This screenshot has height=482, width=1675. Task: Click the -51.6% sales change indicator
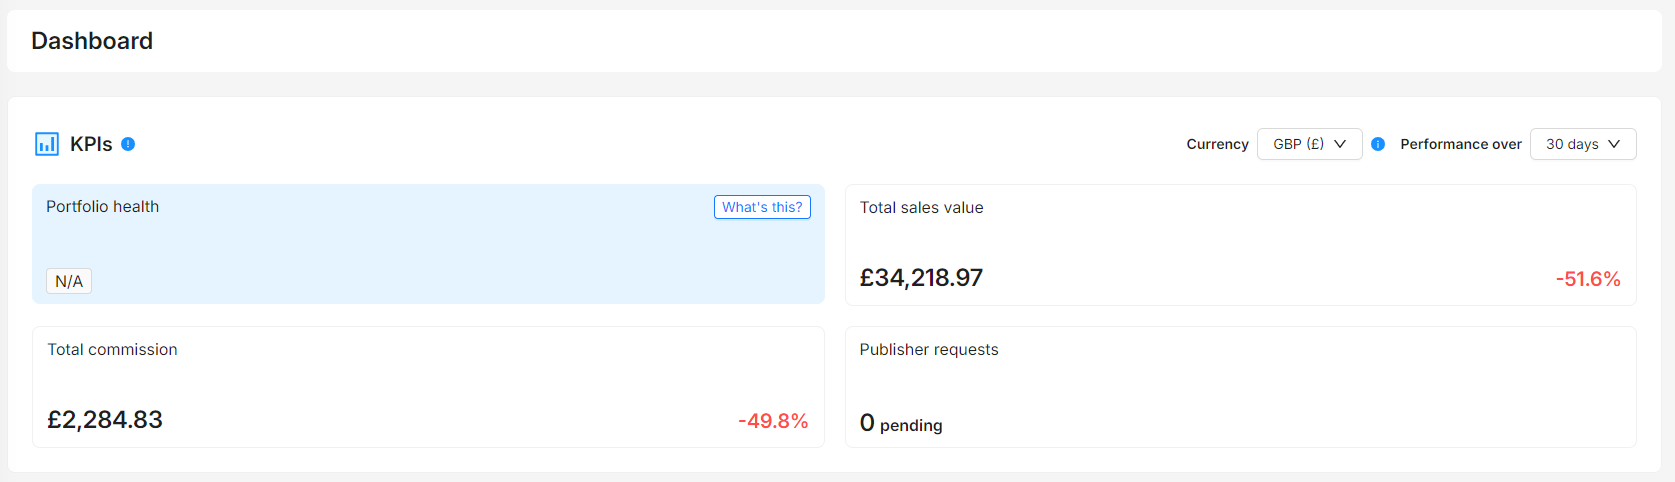[1587, 279]
